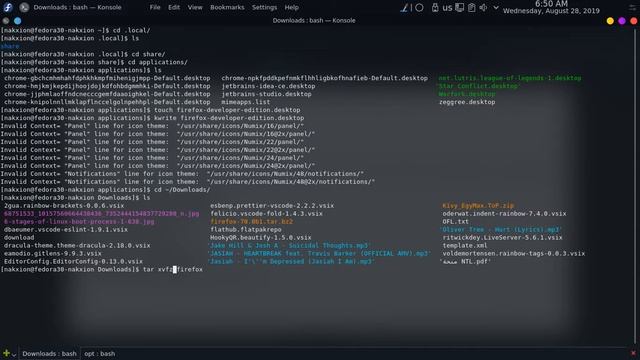The height and width of the screenshot is (360, 640).
Task: Open the Bookmarks menu
Action: 227,7
